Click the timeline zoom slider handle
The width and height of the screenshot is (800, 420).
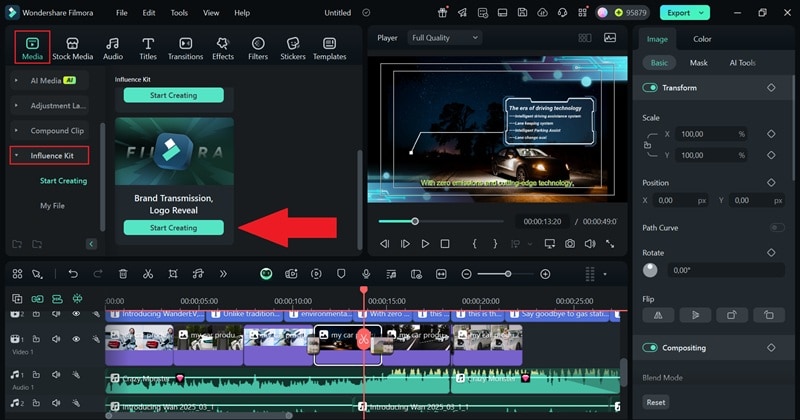508,274
